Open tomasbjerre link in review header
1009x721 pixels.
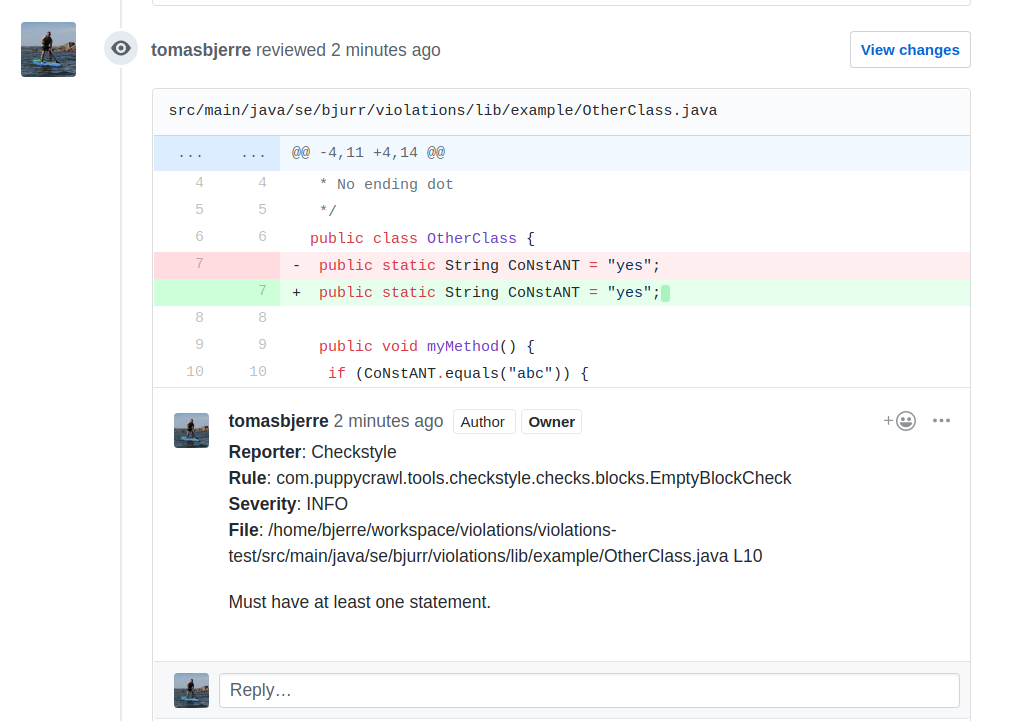[201, 50]
